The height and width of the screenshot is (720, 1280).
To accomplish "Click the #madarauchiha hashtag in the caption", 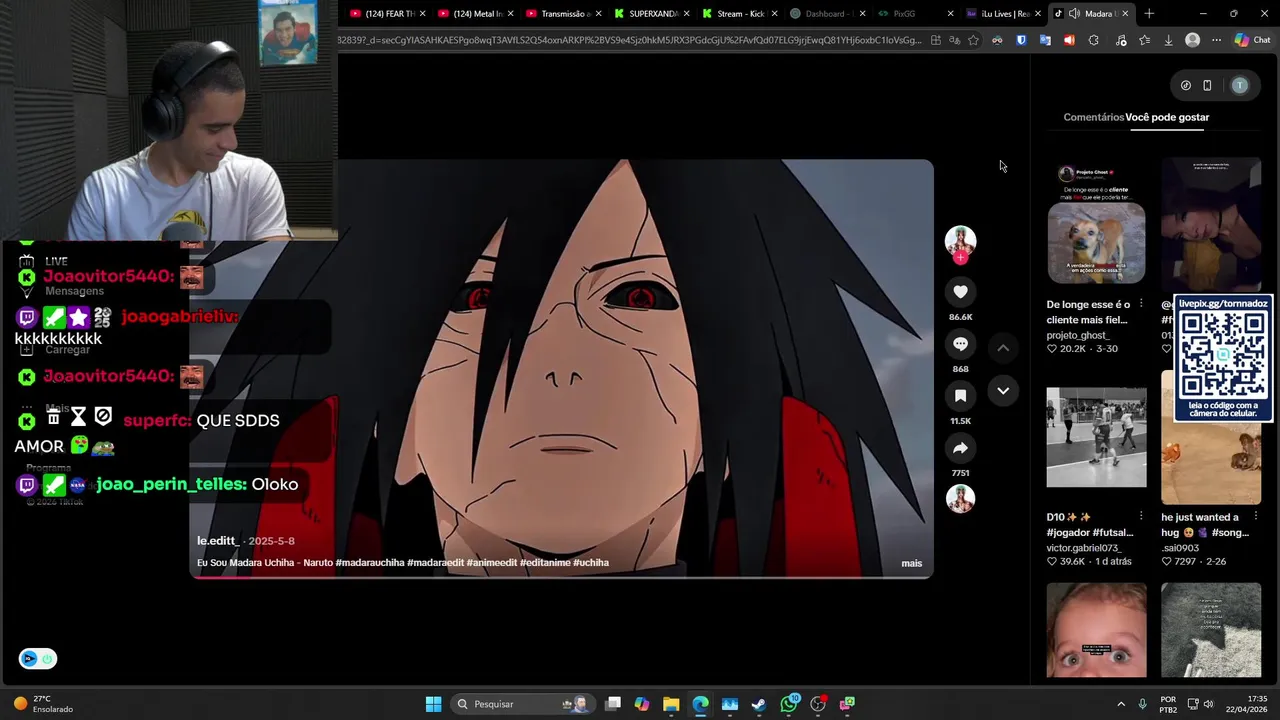I will tap(370, 563).
